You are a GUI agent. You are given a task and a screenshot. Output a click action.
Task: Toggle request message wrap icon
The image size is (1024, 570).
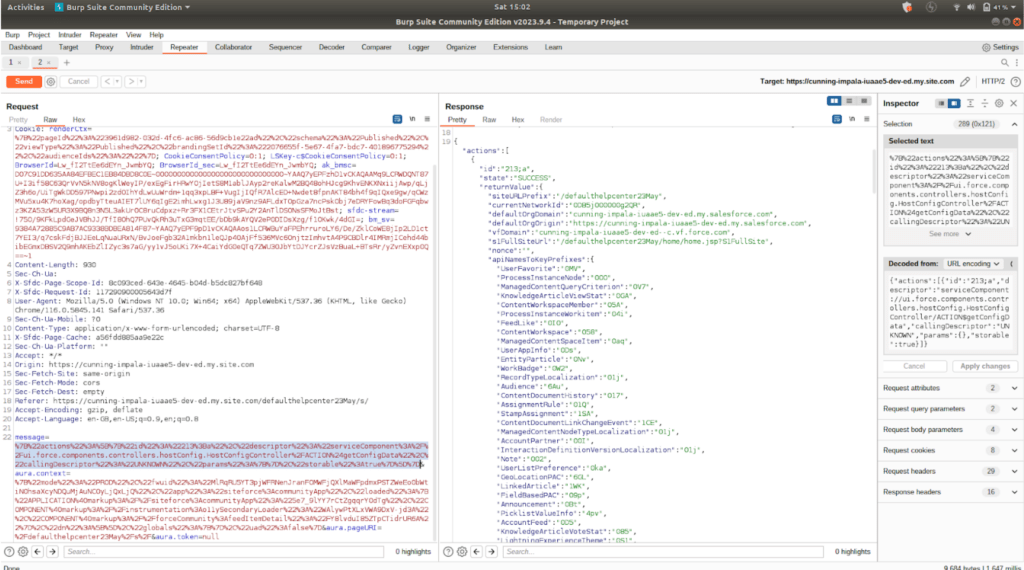(397, 119)
